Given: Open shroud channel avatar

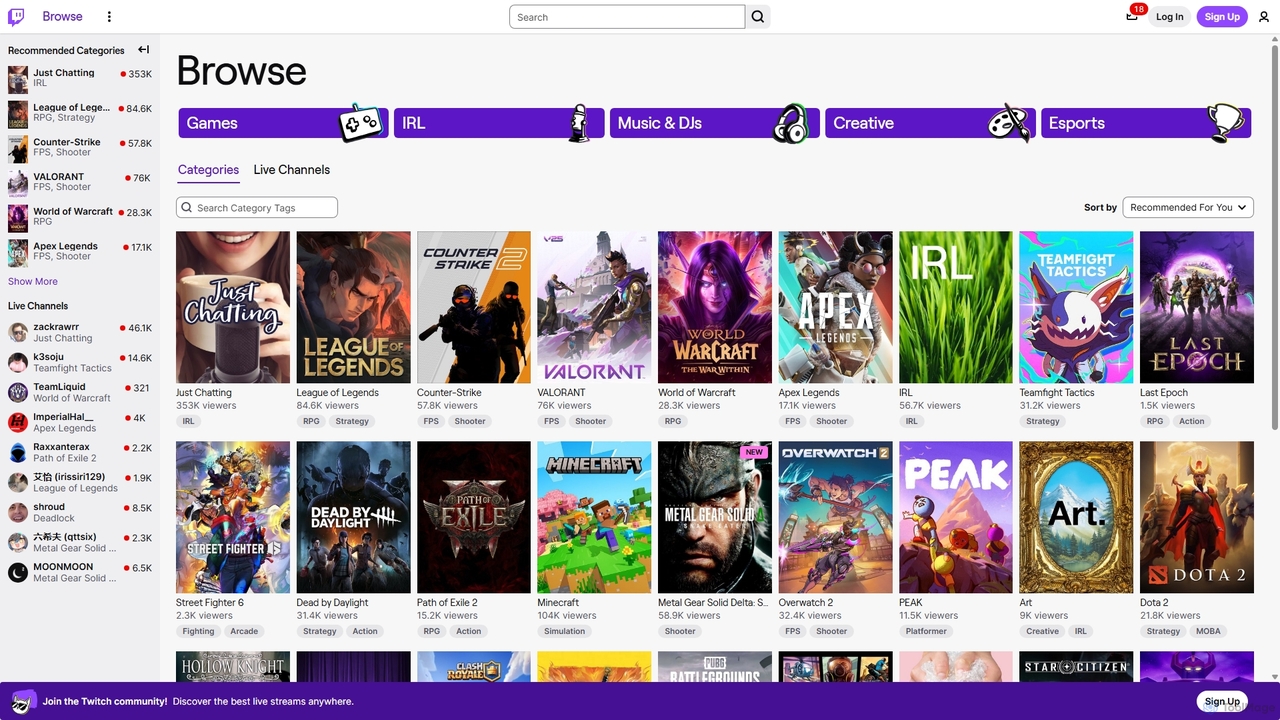Looking at the screenshot, I should pos(18,512).
